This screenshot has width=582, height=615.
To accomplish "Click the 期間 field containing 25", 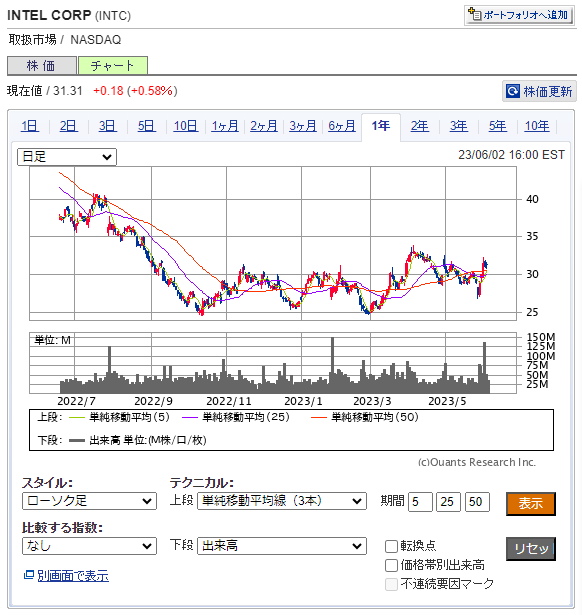I will click(x=449, y=502).
